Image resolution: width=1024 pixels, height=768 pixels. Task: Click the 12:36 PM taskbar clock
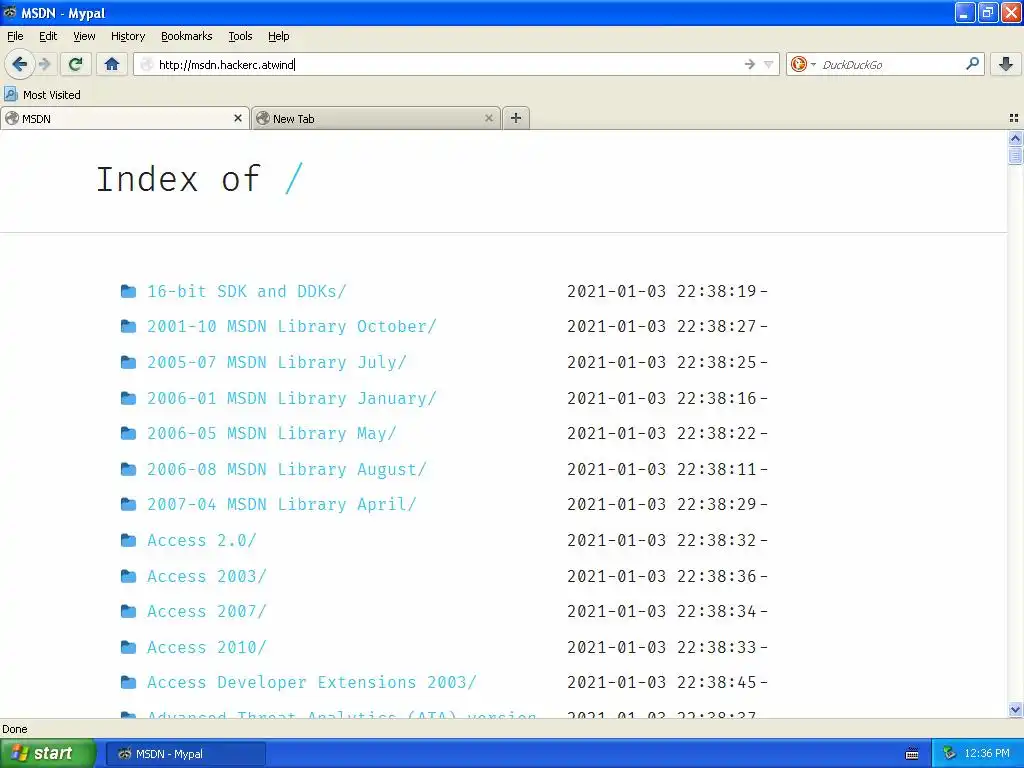pos(987,754)
